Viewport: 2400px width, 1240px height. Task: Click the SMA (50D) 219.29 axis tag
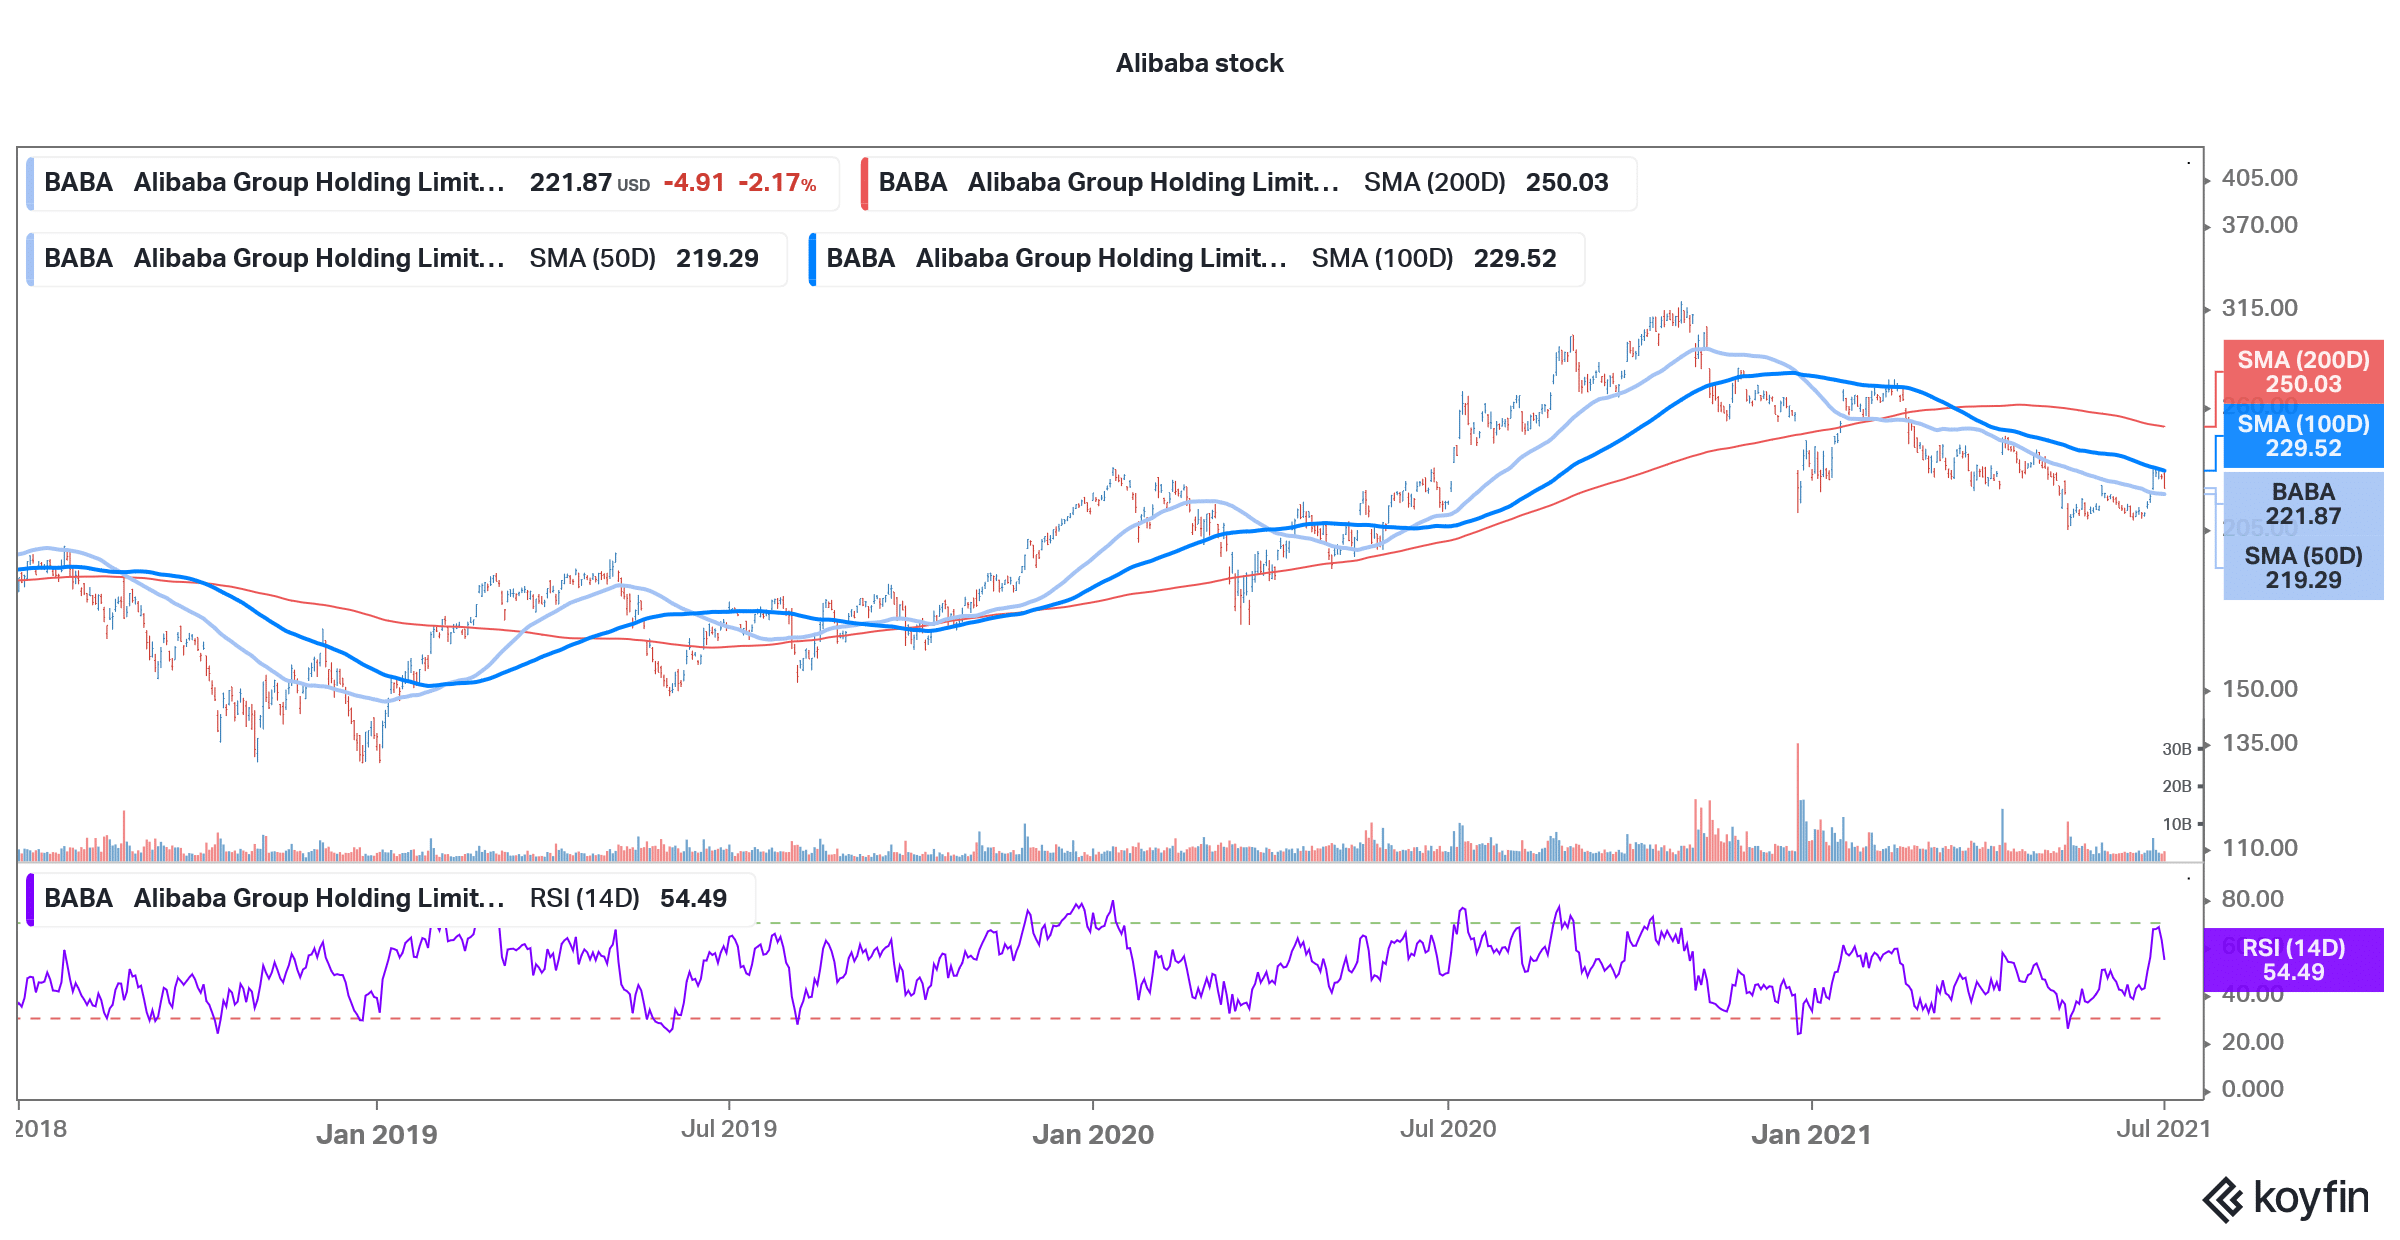(2303, 568)
